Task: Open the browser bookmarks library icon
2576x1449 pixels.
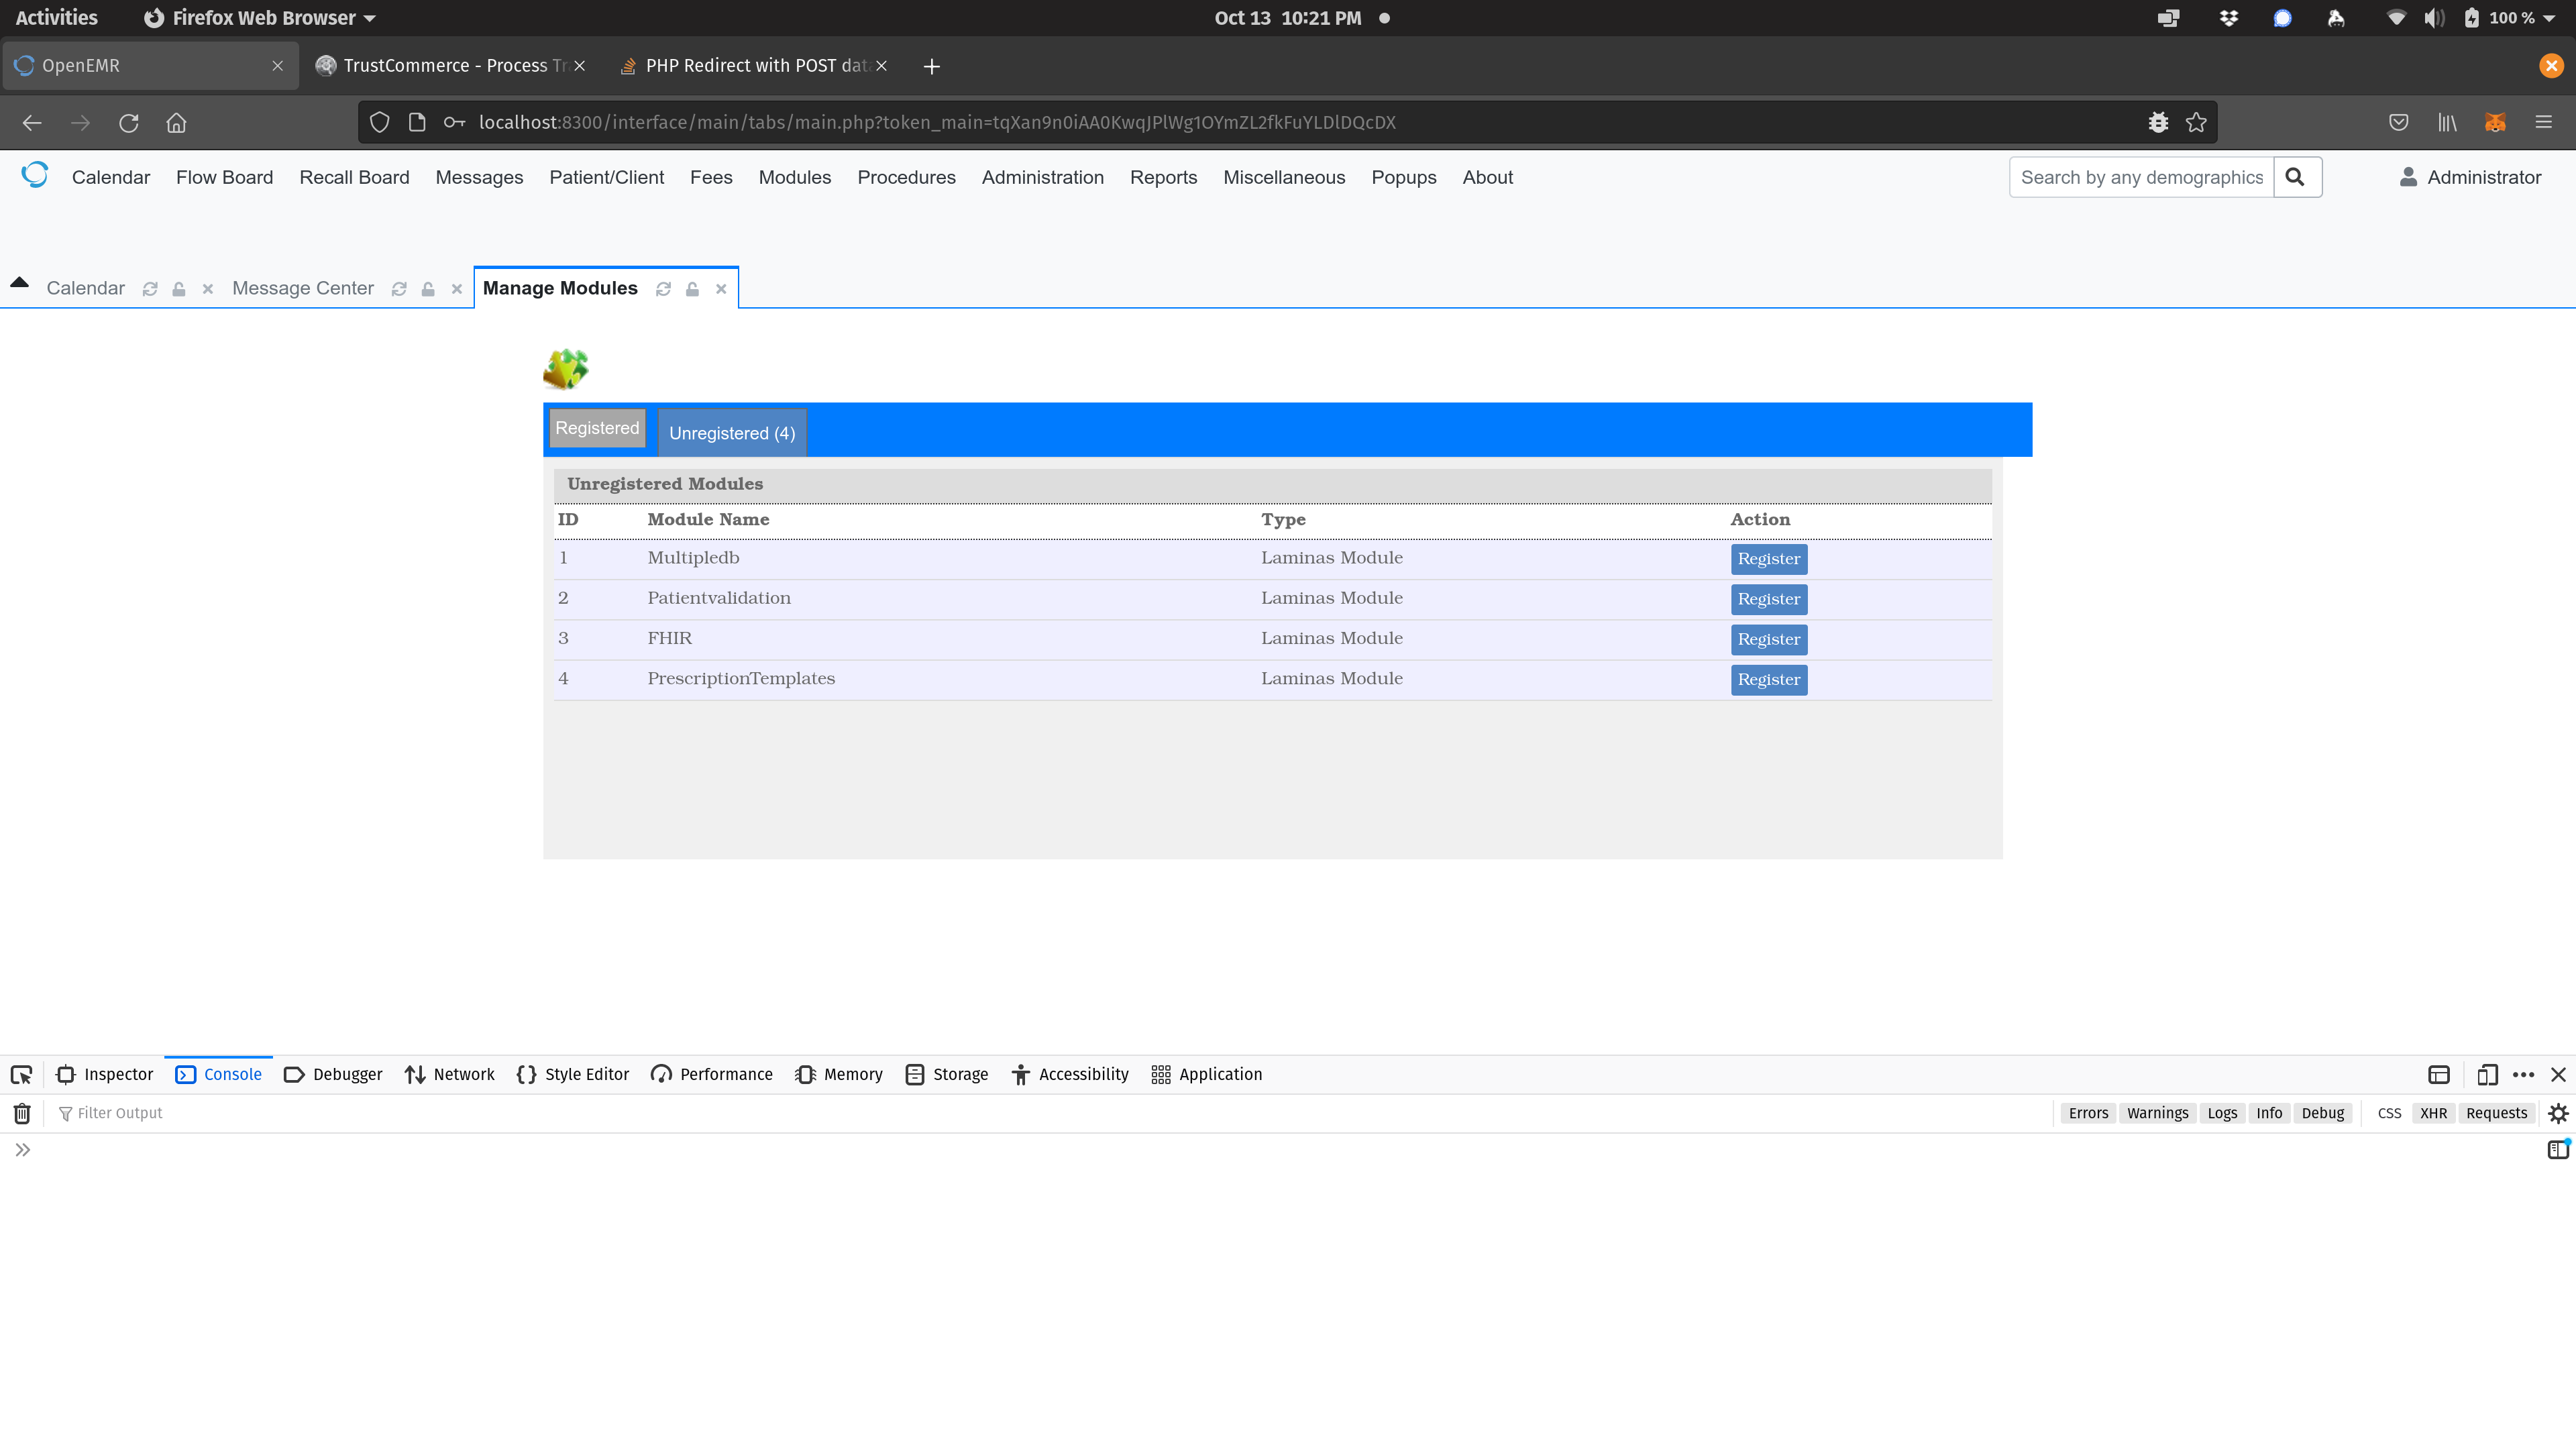Action: click(x=2447, y=122)
